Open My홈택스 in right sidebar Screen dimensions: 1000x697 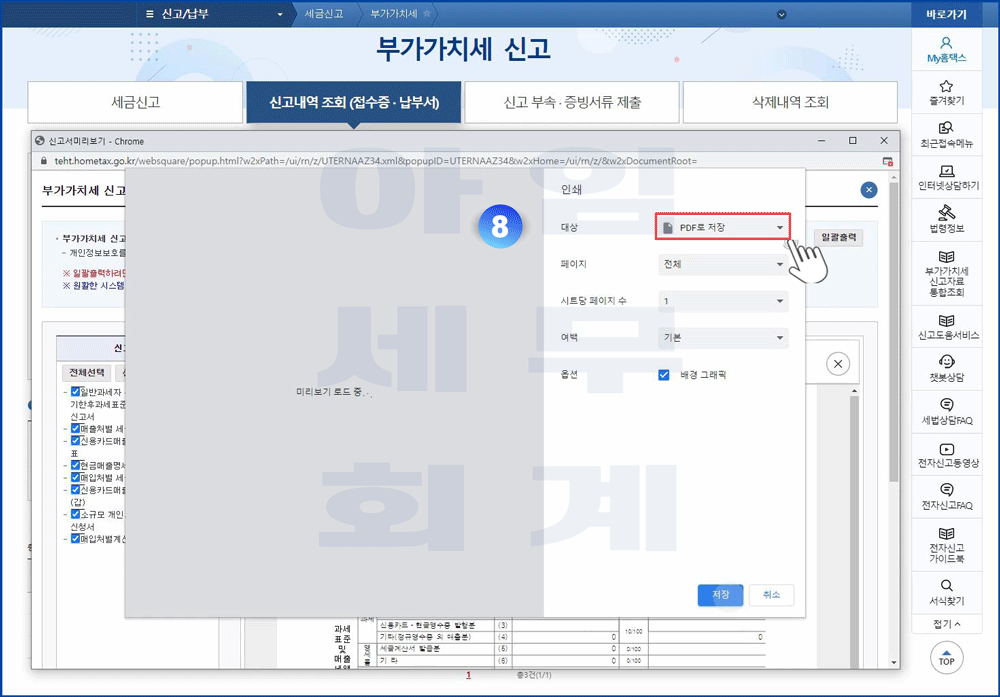pyautogui.click(x=946, y=49)
